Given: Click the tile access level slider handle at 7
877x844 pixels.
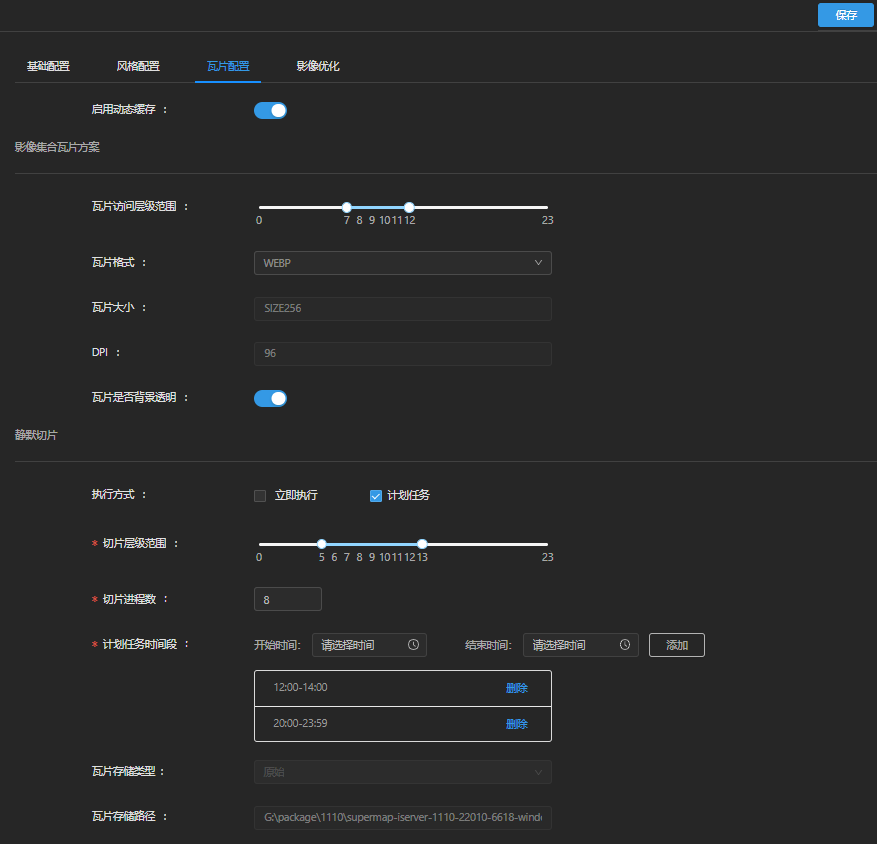Looking at the screenshot, I should (347, 207).
